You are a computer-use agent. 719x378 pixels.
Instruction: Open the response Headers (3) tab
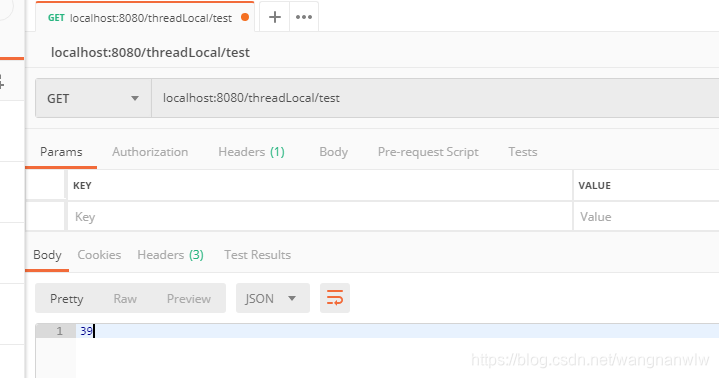coord(170,255)
